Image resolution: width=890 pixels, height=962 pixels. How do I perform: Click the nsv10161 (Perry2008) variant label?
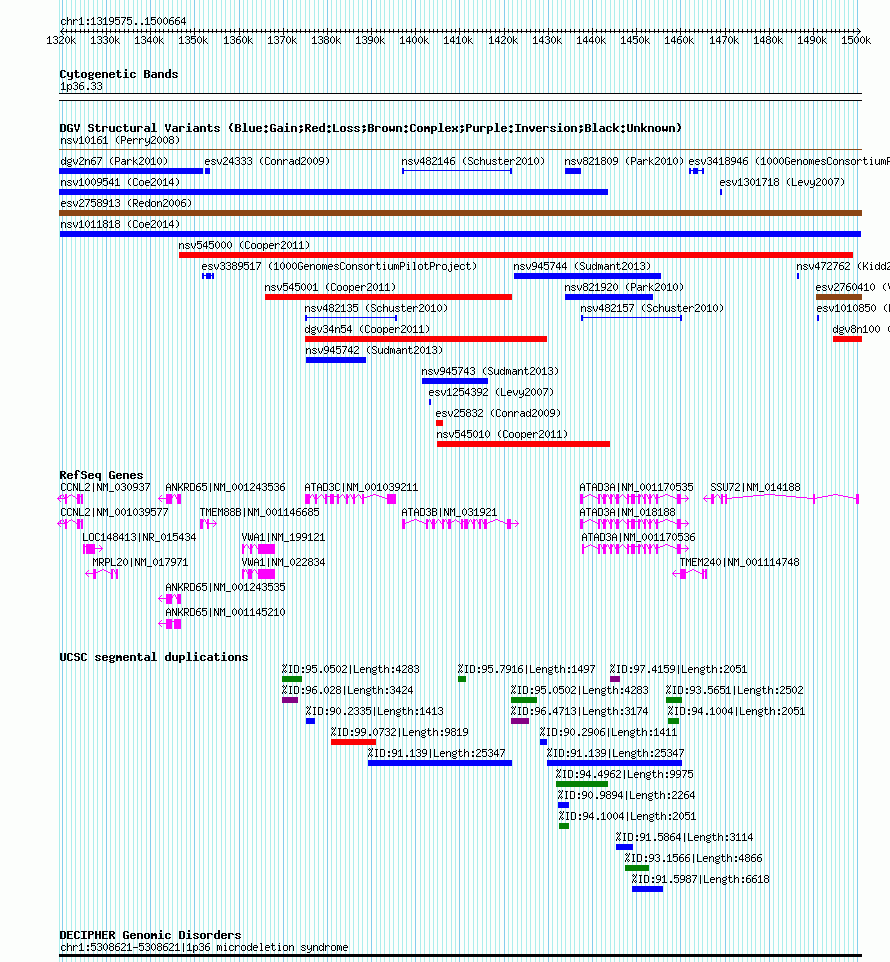click(120, 140)
